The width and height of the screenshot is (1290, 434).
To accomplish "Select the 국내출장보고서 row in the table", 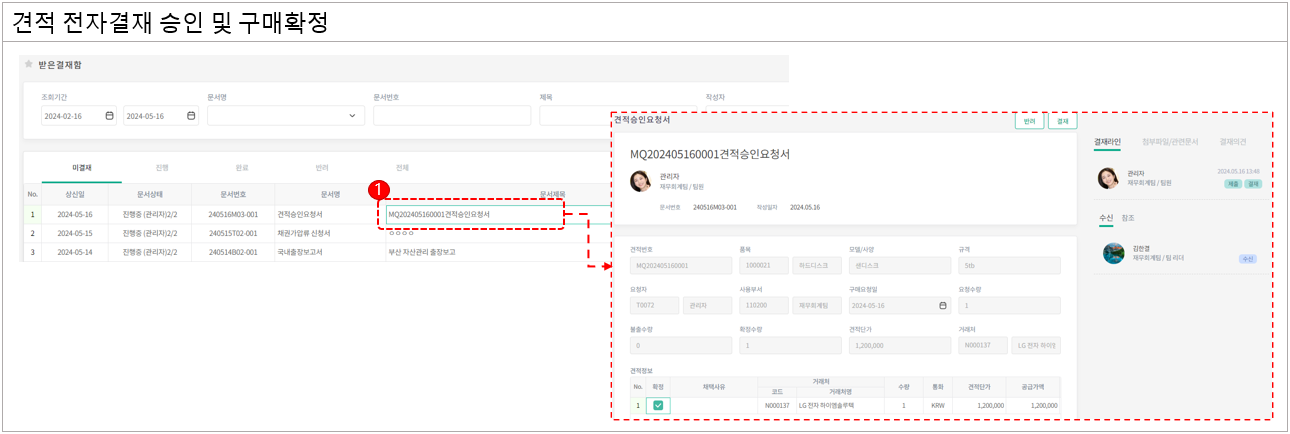I will pyautogui.click(x=309, y=252).
